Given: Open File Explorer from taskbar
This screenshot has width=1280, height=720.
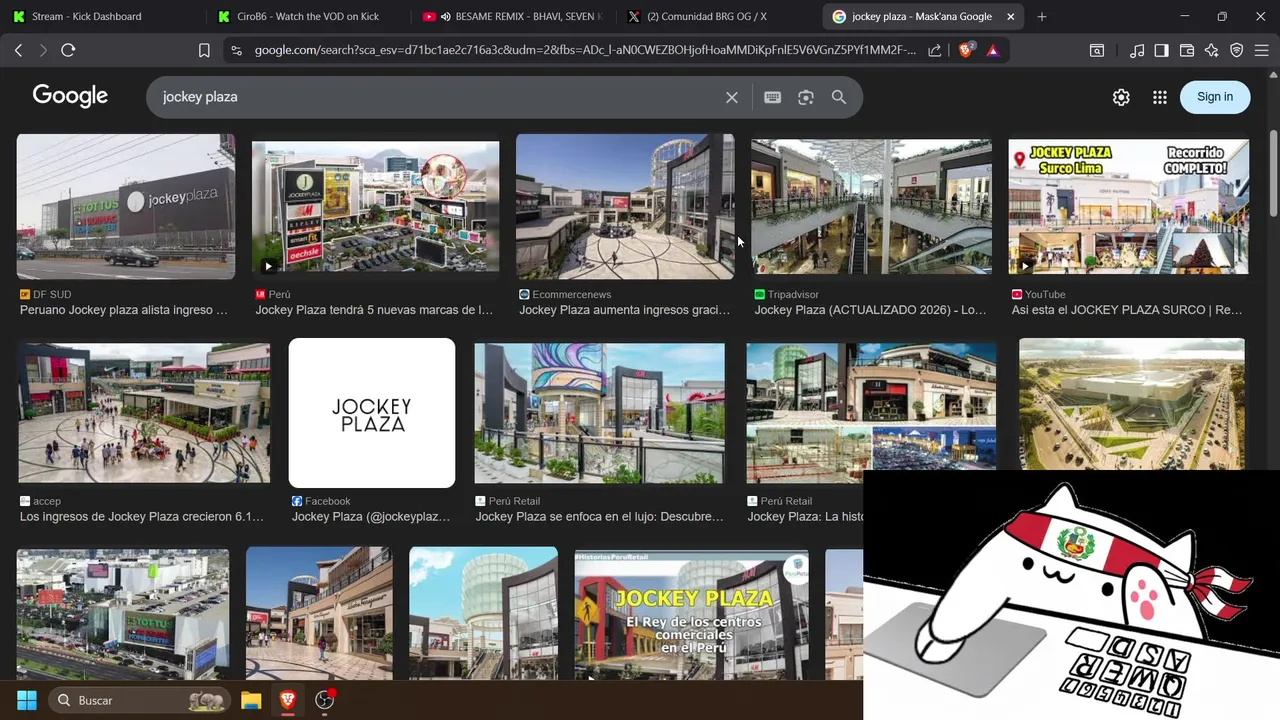Looking at the screenshot, I should (x=251, y=700).
